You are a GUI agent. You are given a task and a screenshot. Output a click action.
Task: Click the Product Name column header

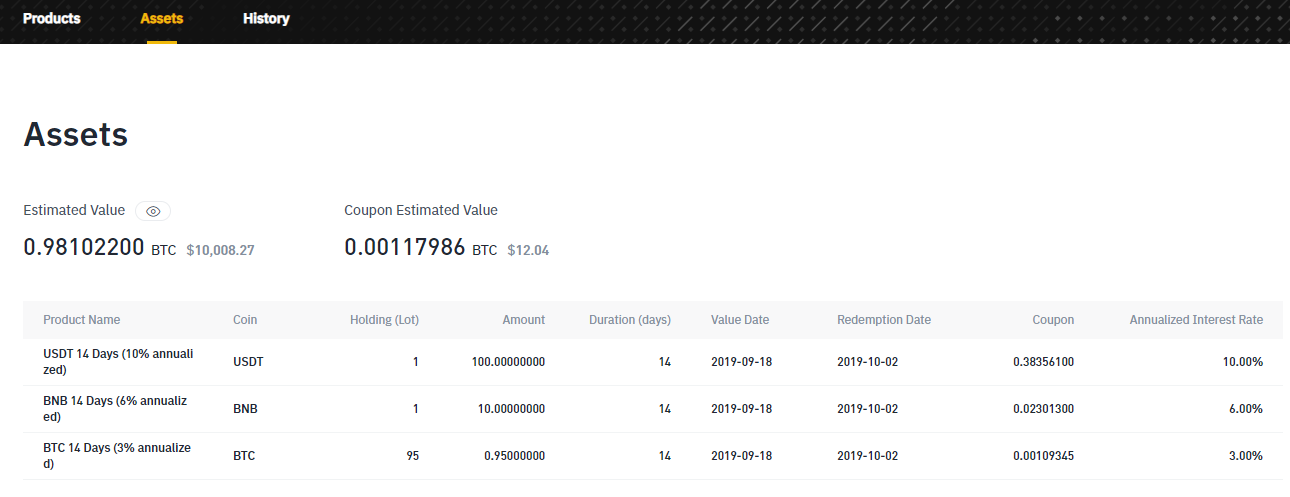click(81, 320)
